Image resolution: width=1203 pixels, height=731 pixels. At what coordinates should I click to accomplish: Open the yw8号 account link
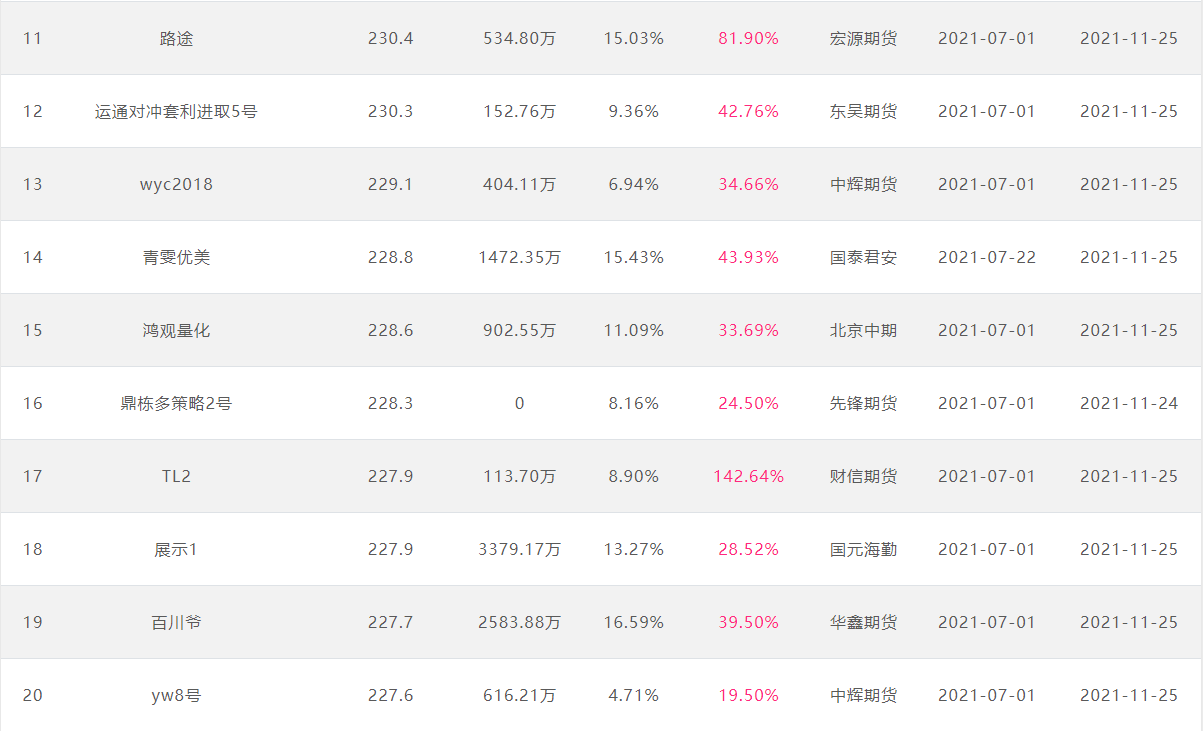pyautogui.click(x=176, y=696)
